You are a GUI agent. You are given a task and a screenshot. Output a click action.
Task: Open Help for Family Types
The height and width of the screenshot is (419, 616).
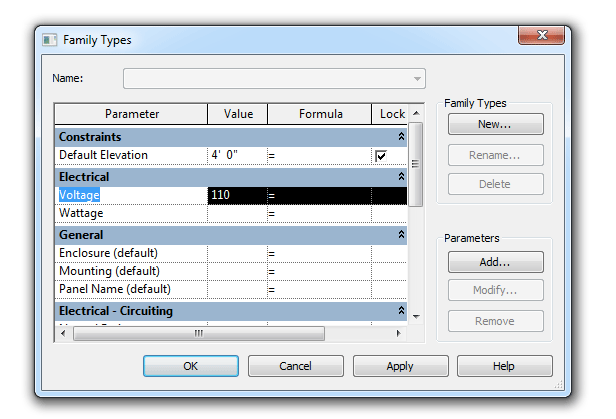505,366
